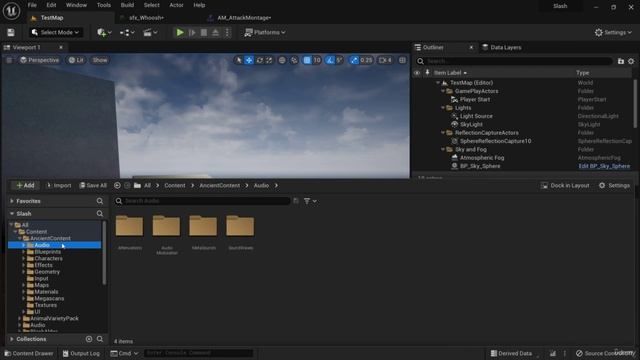The height and width of the screenshot is (360, 640).
Task: Activate the Rotate gizmo tool
Action: [260, 60]
